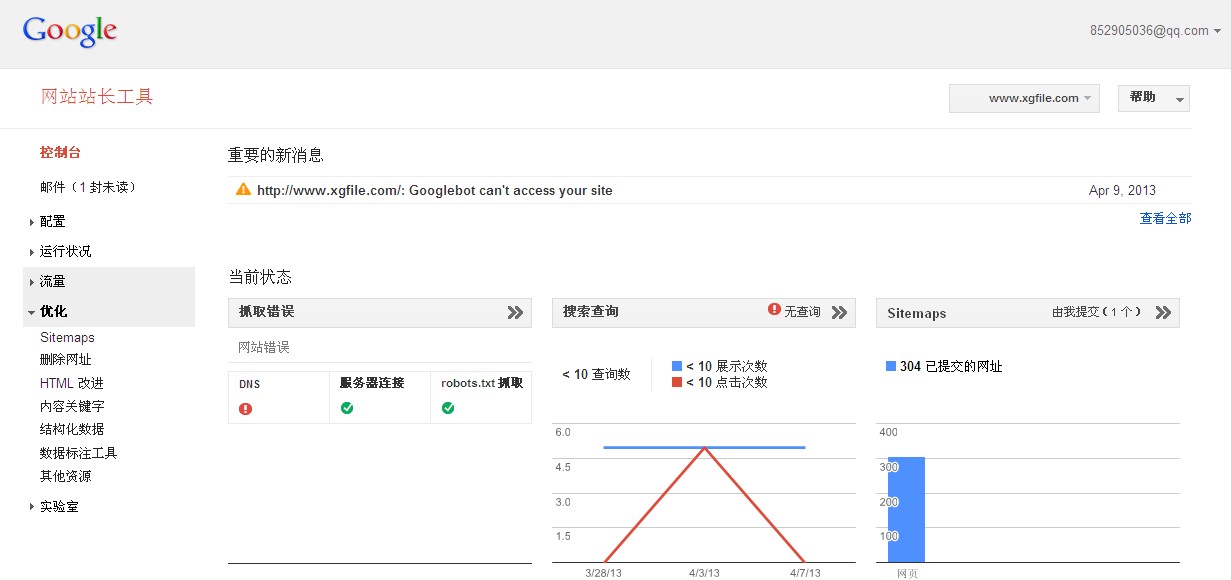Screen dimensions: 1231x580
Task: Open the www.xgfile.com site selector dropdown
Action: (x=1024, y=98)
